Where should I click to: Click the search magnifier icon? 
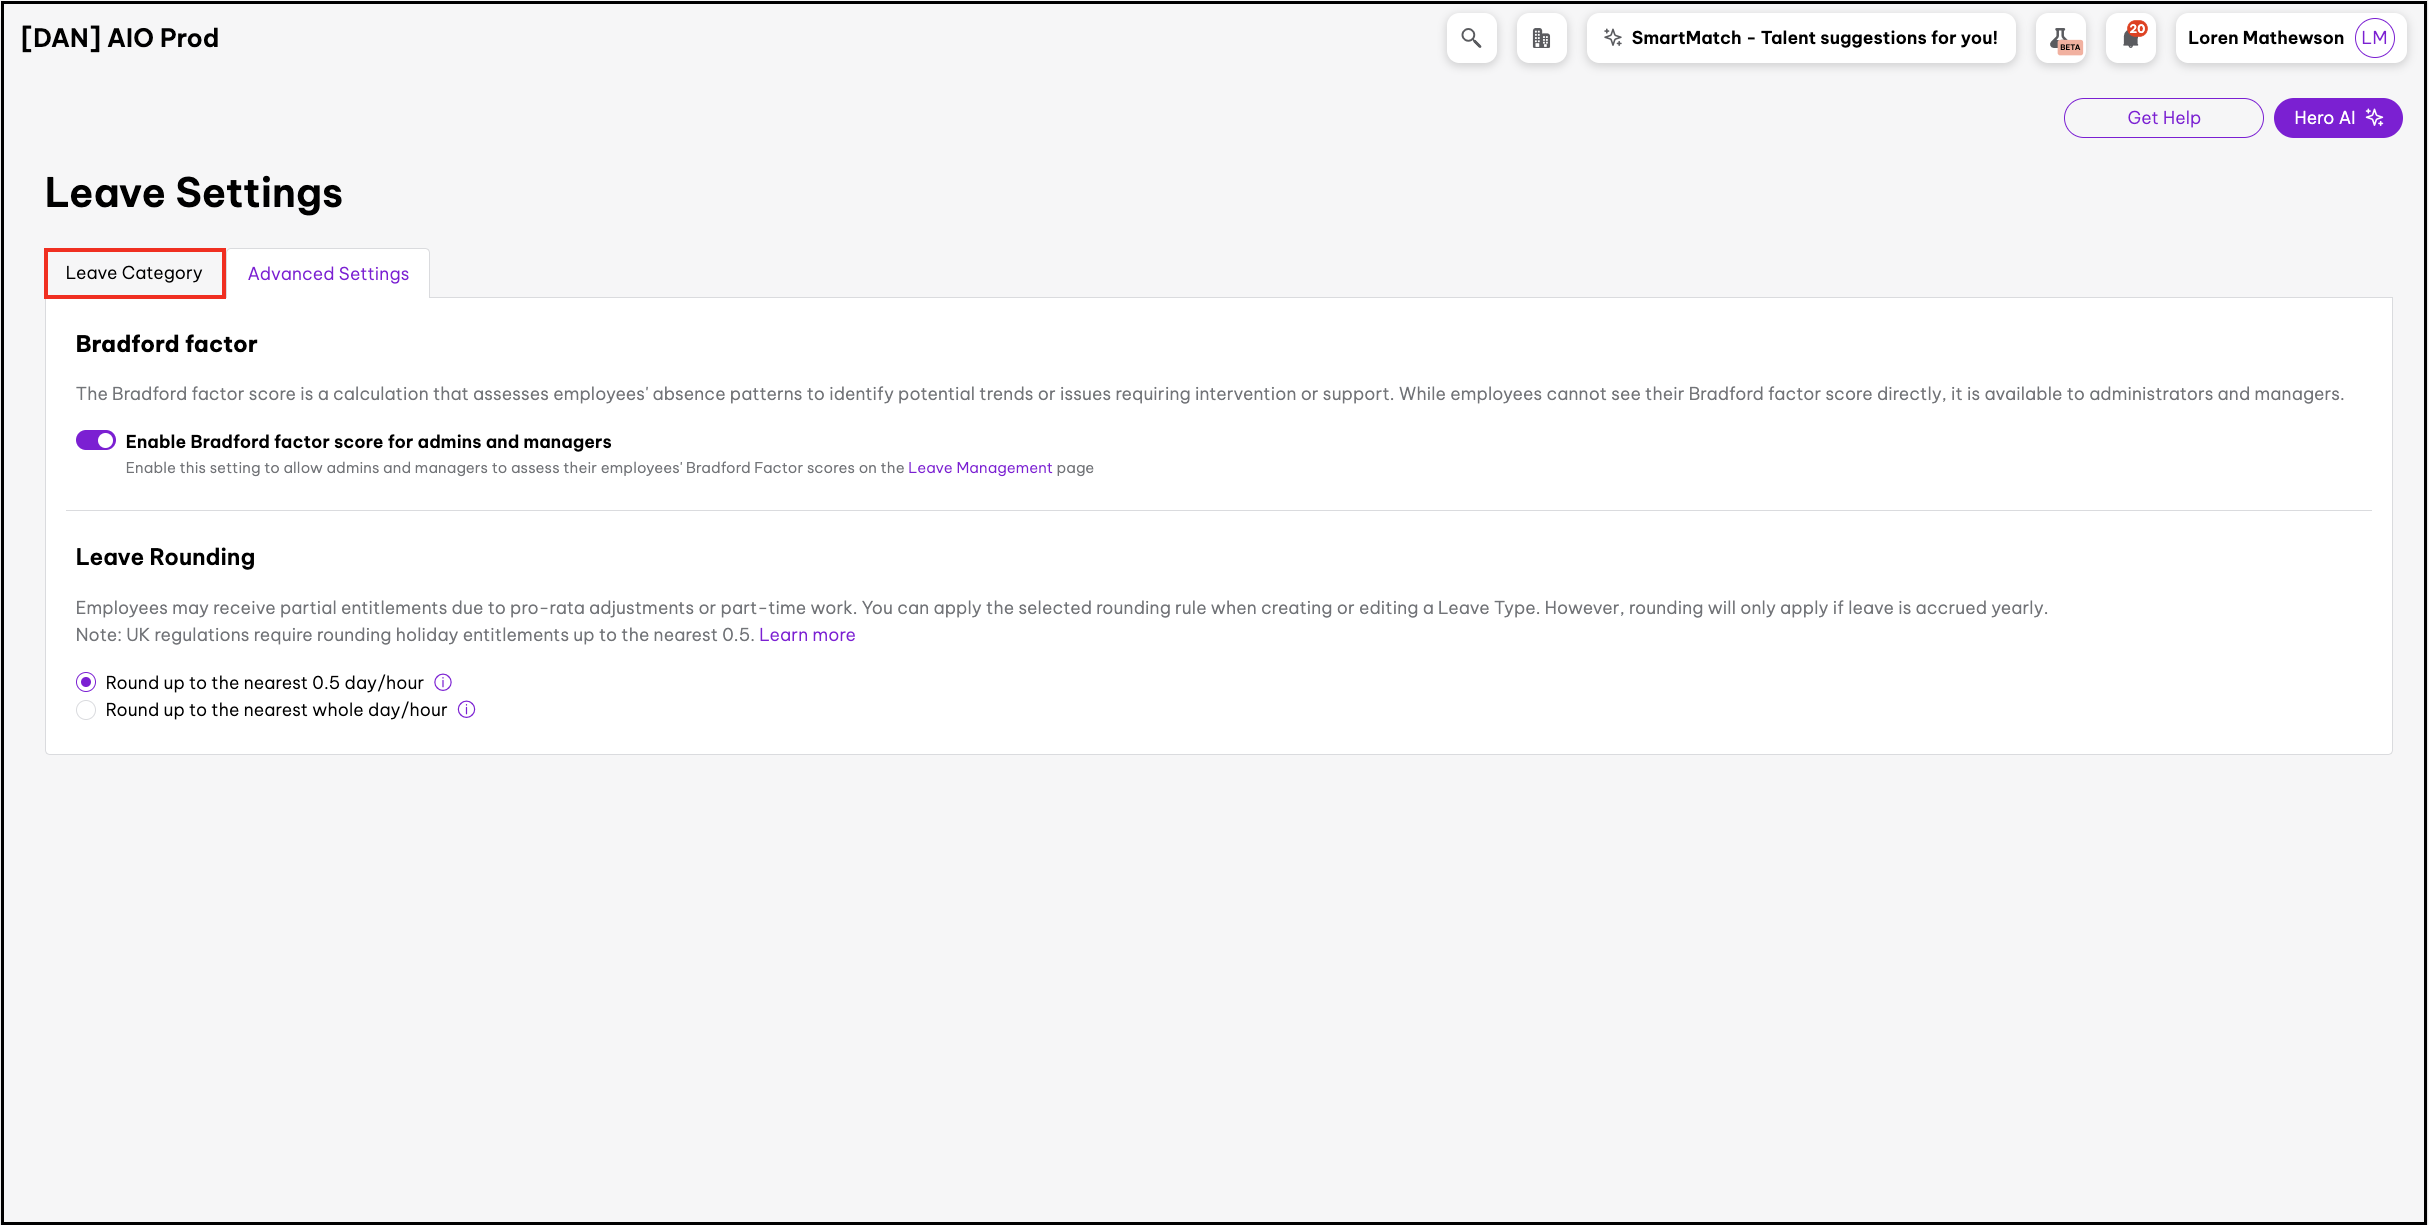[1470, 38]
